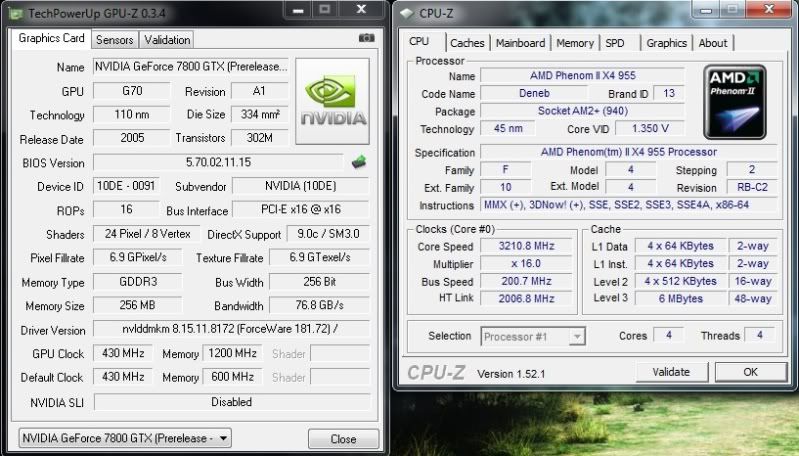Click the NVIDIA SLI Disabled value
799x456 pixels.
point(232,402)
